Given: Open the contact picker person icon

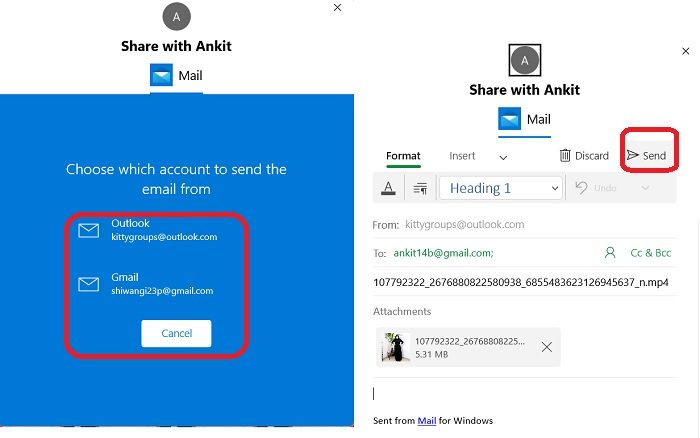Looking at the screenshot, I should point(610,253).
